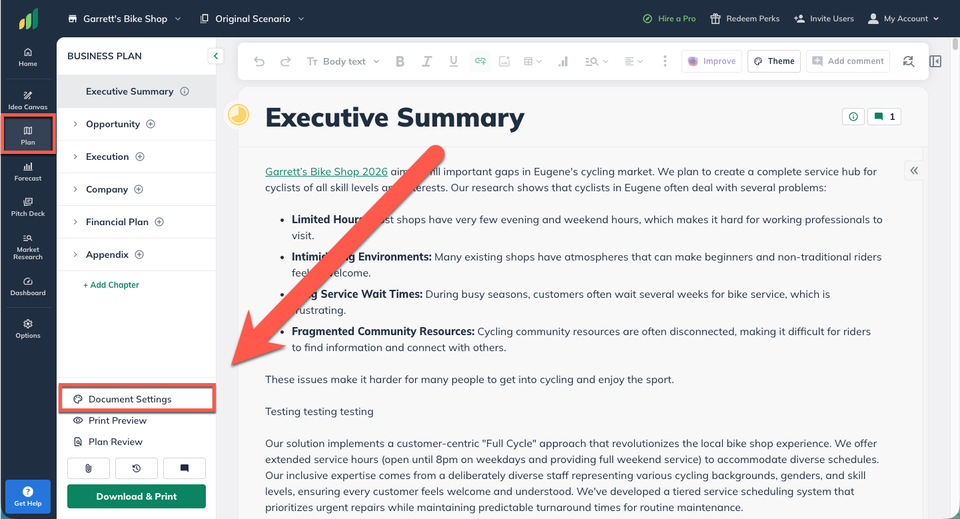
Task: Open the insert table dropdown
Action: [x=532, y=61]
